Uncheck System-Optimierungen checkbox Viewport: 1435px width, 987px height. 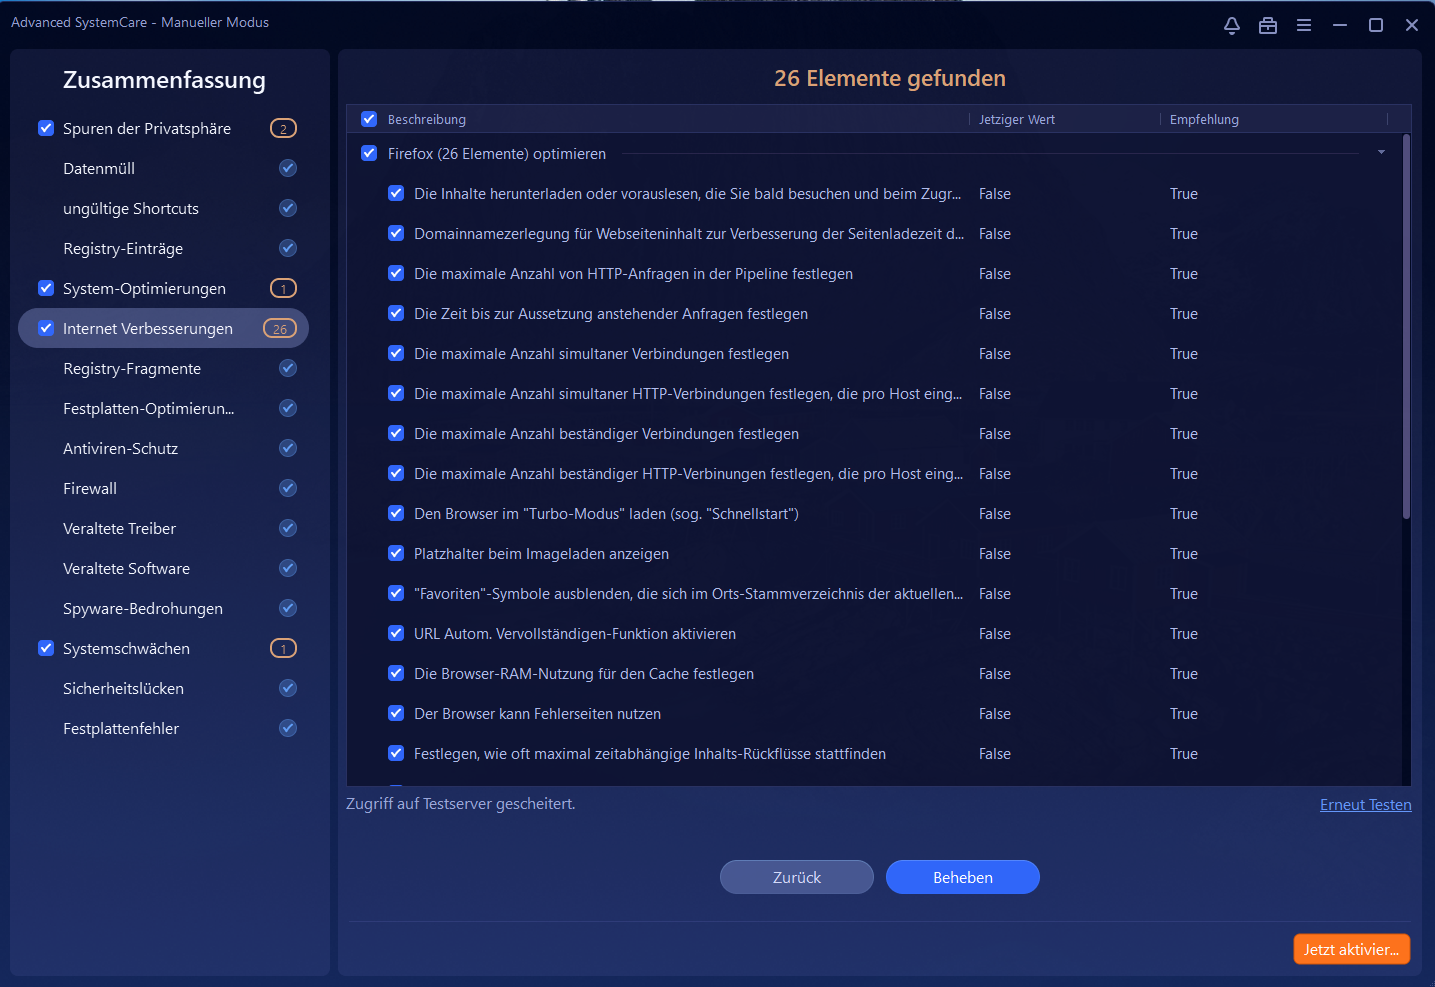pyautogui.click(x=46, y=288)
